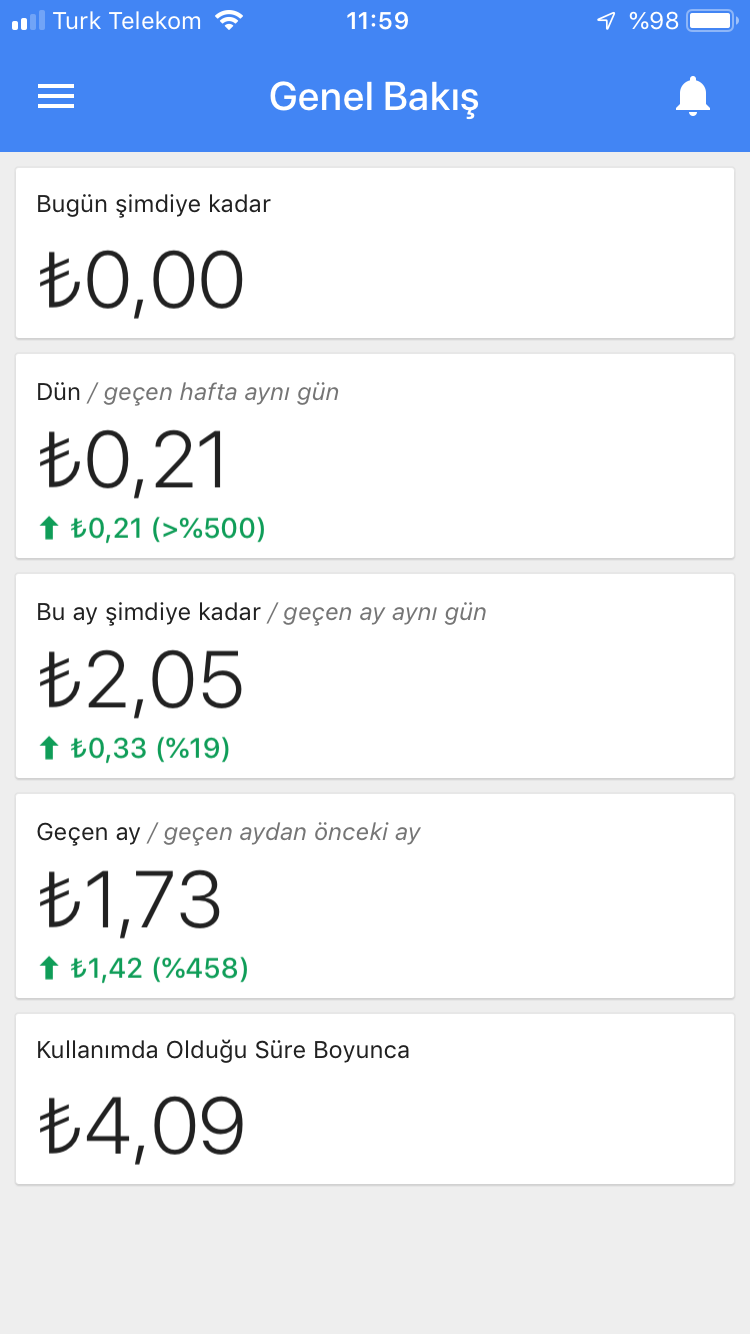Tap the Wi-Fi icon in status bar
Screen dimensions: 750x1334
pos(229,21)
